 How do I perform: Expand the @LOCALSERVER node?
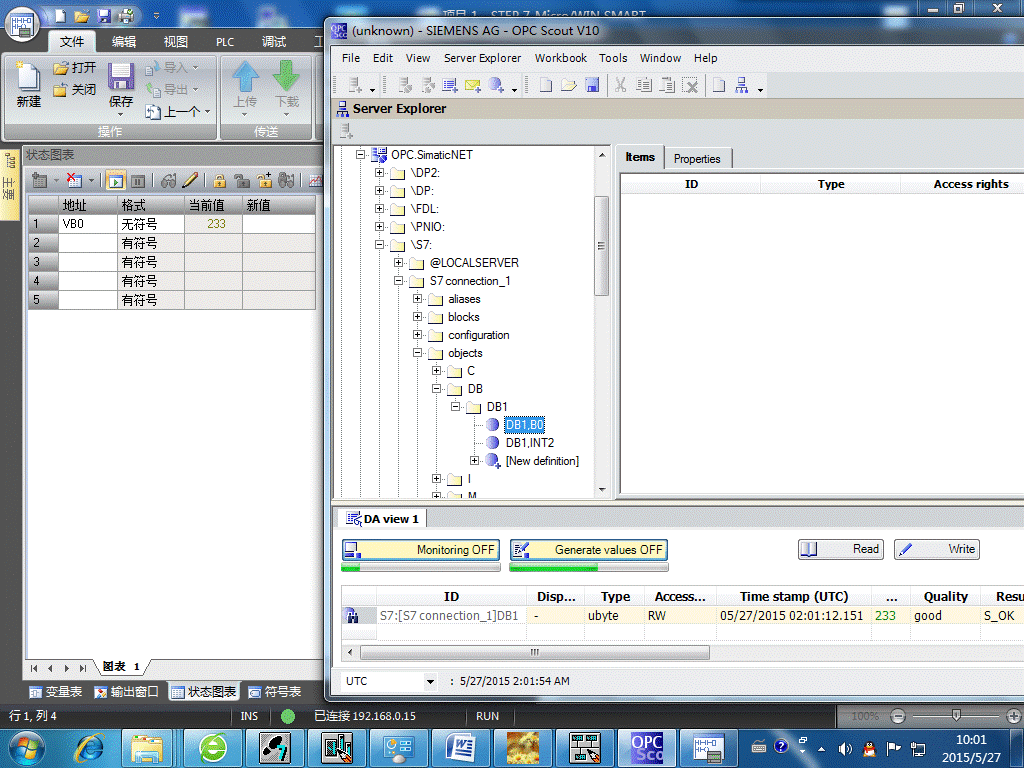[398, 263]
